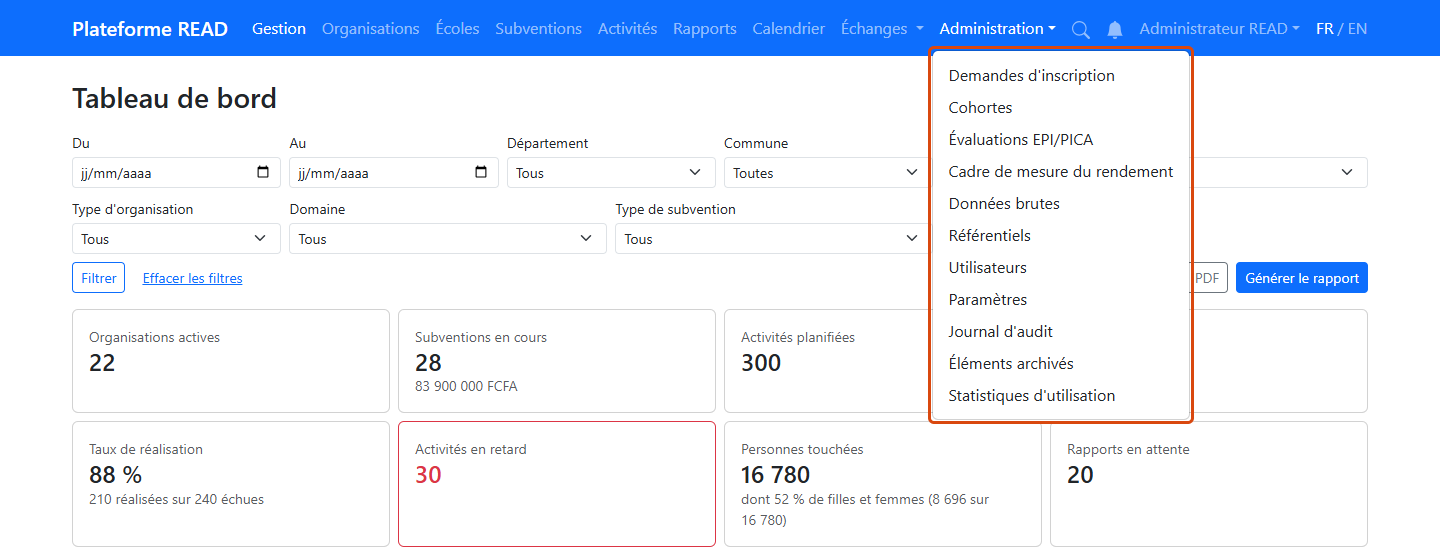Open the Administrateur READ user menu

click(1219, 29)
